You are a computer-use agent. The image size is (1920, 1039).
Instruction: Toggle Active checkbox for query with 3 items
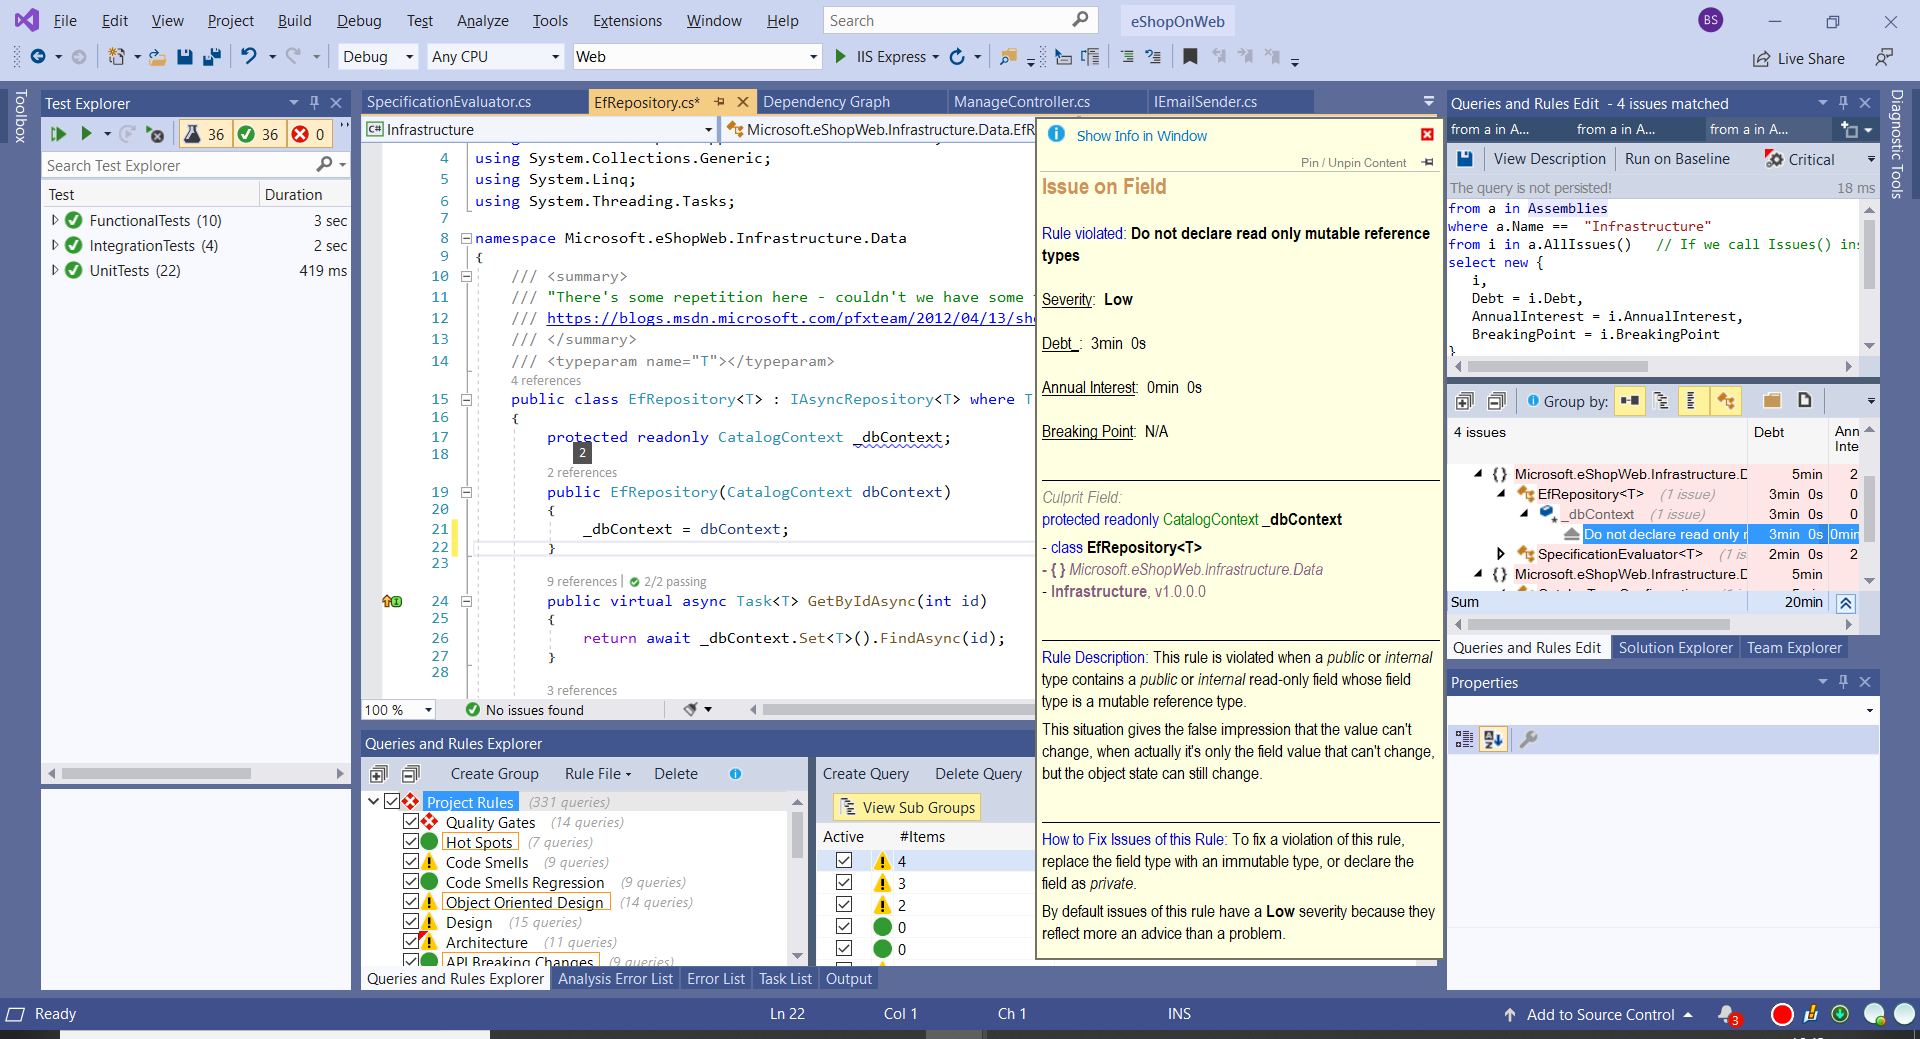(844, 883)
